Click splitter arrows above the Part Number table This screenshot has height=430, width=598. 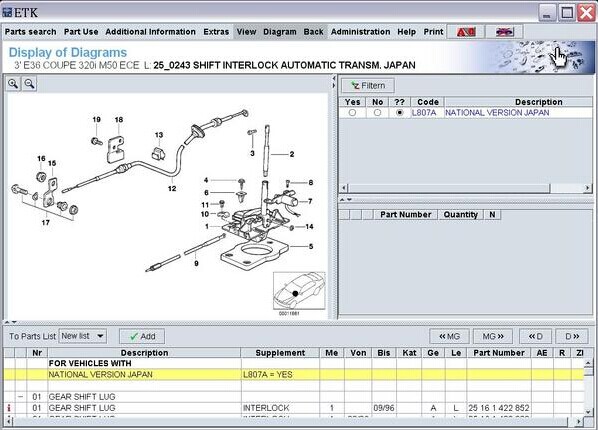(x=346, y=199)
